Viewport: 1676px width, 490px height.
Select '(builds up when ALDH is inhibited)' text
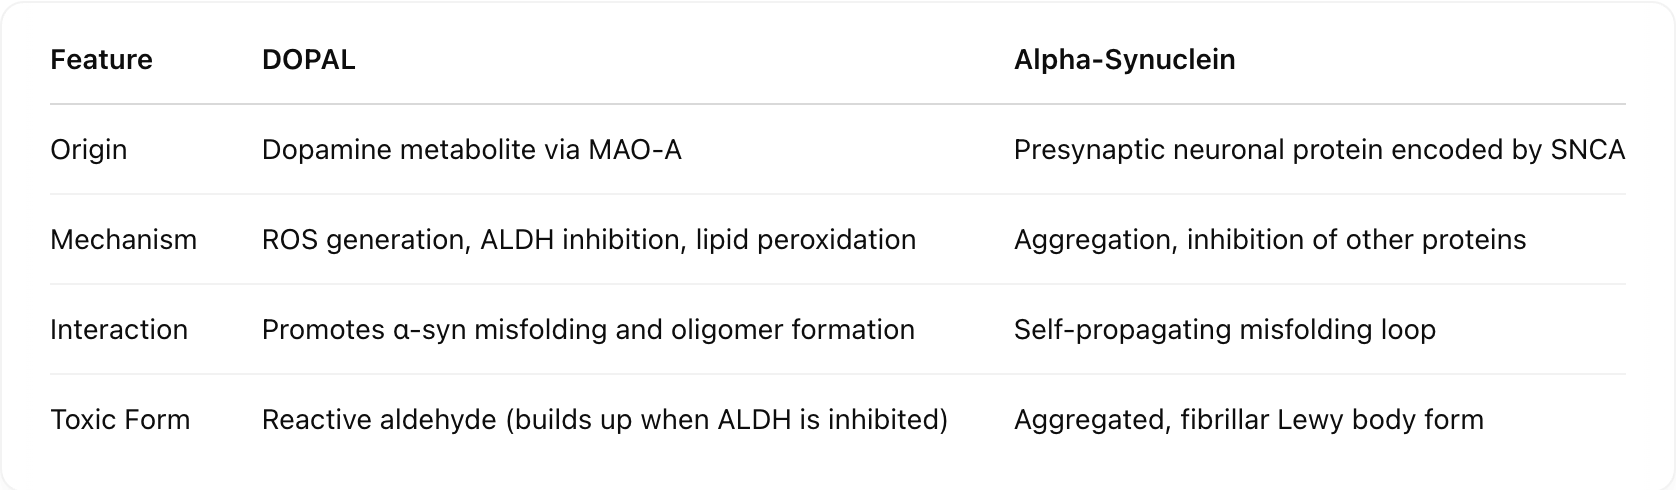pyautogui.click(x=727, y=420)
